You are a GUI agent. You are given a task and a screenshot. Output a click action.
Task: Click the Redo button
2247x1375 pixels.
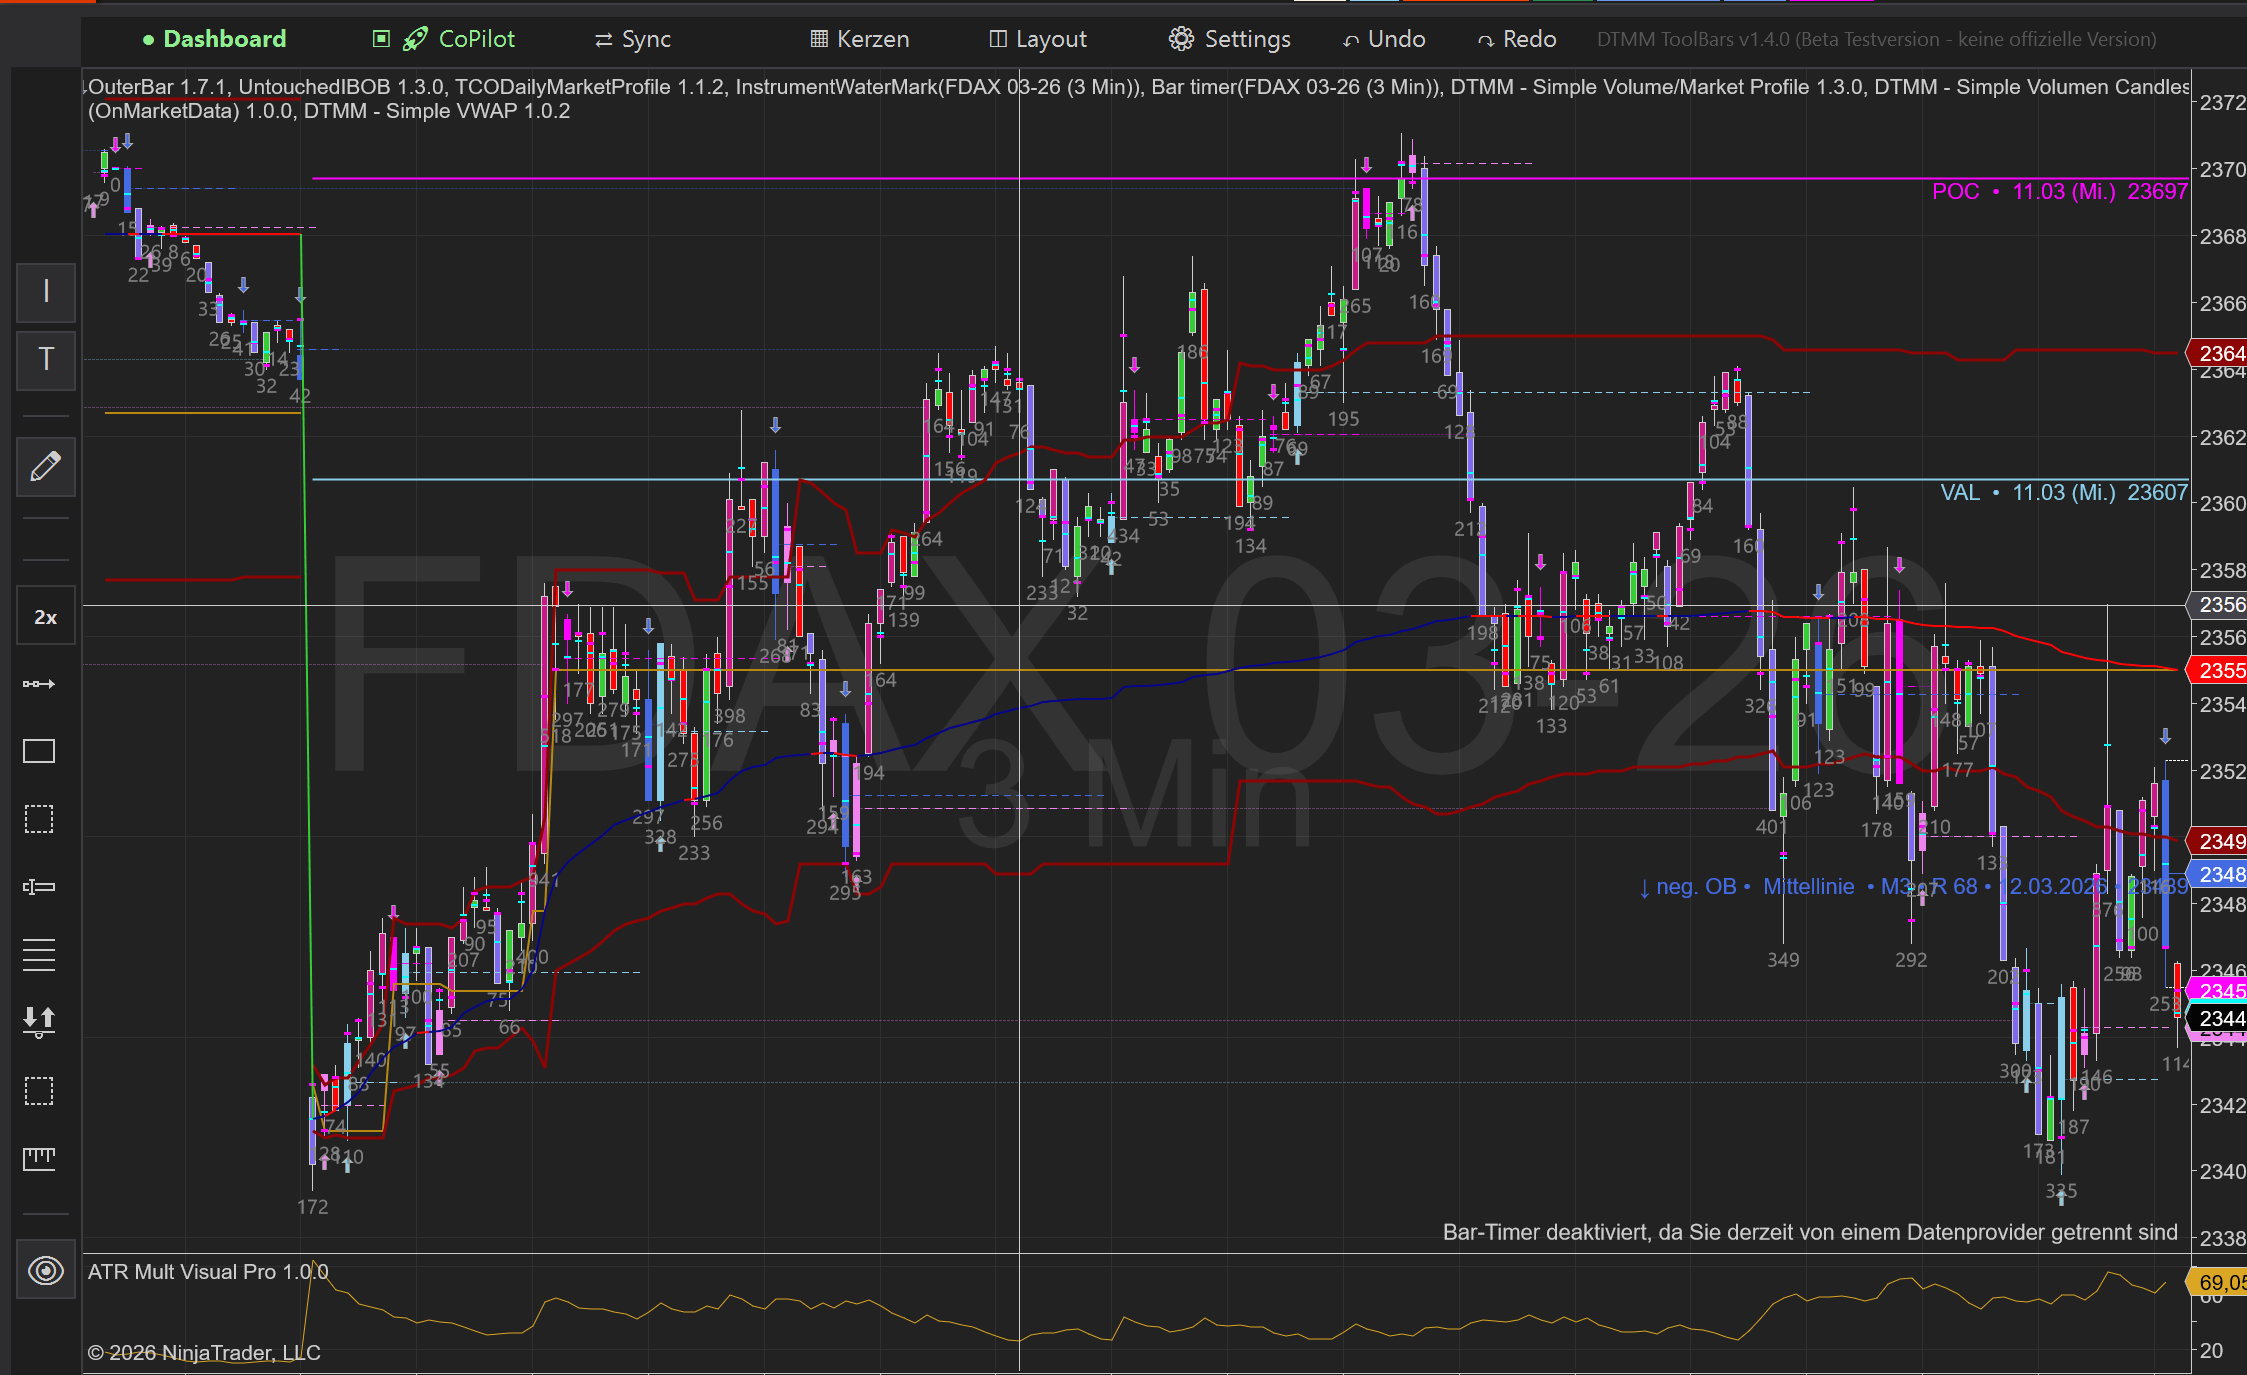point(1516,39)
